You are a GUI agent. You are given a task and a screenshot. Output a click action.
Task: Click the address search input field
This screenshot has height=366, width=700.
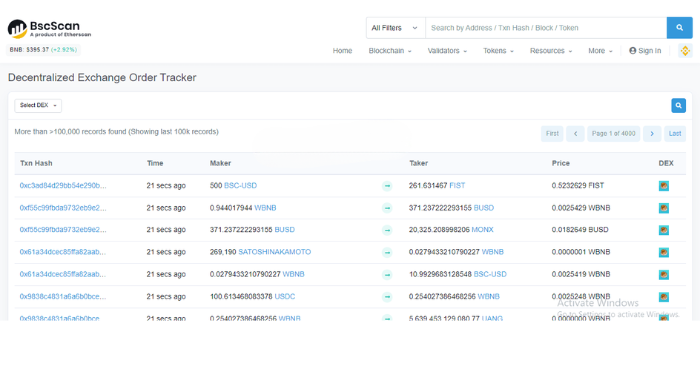(546, 28)
